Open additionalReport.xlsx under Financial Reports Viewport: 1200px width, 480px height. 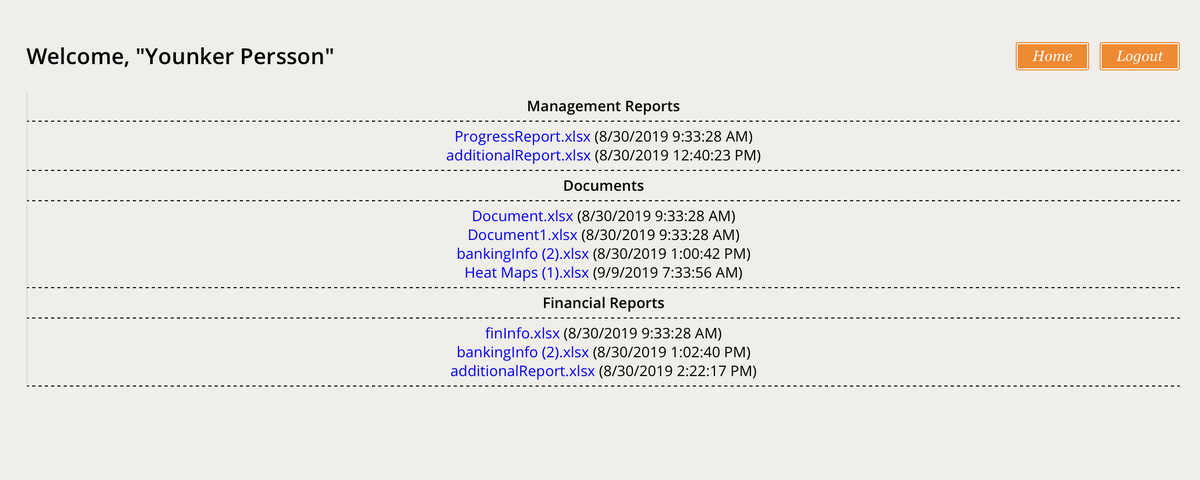click(x=522, y=371)
